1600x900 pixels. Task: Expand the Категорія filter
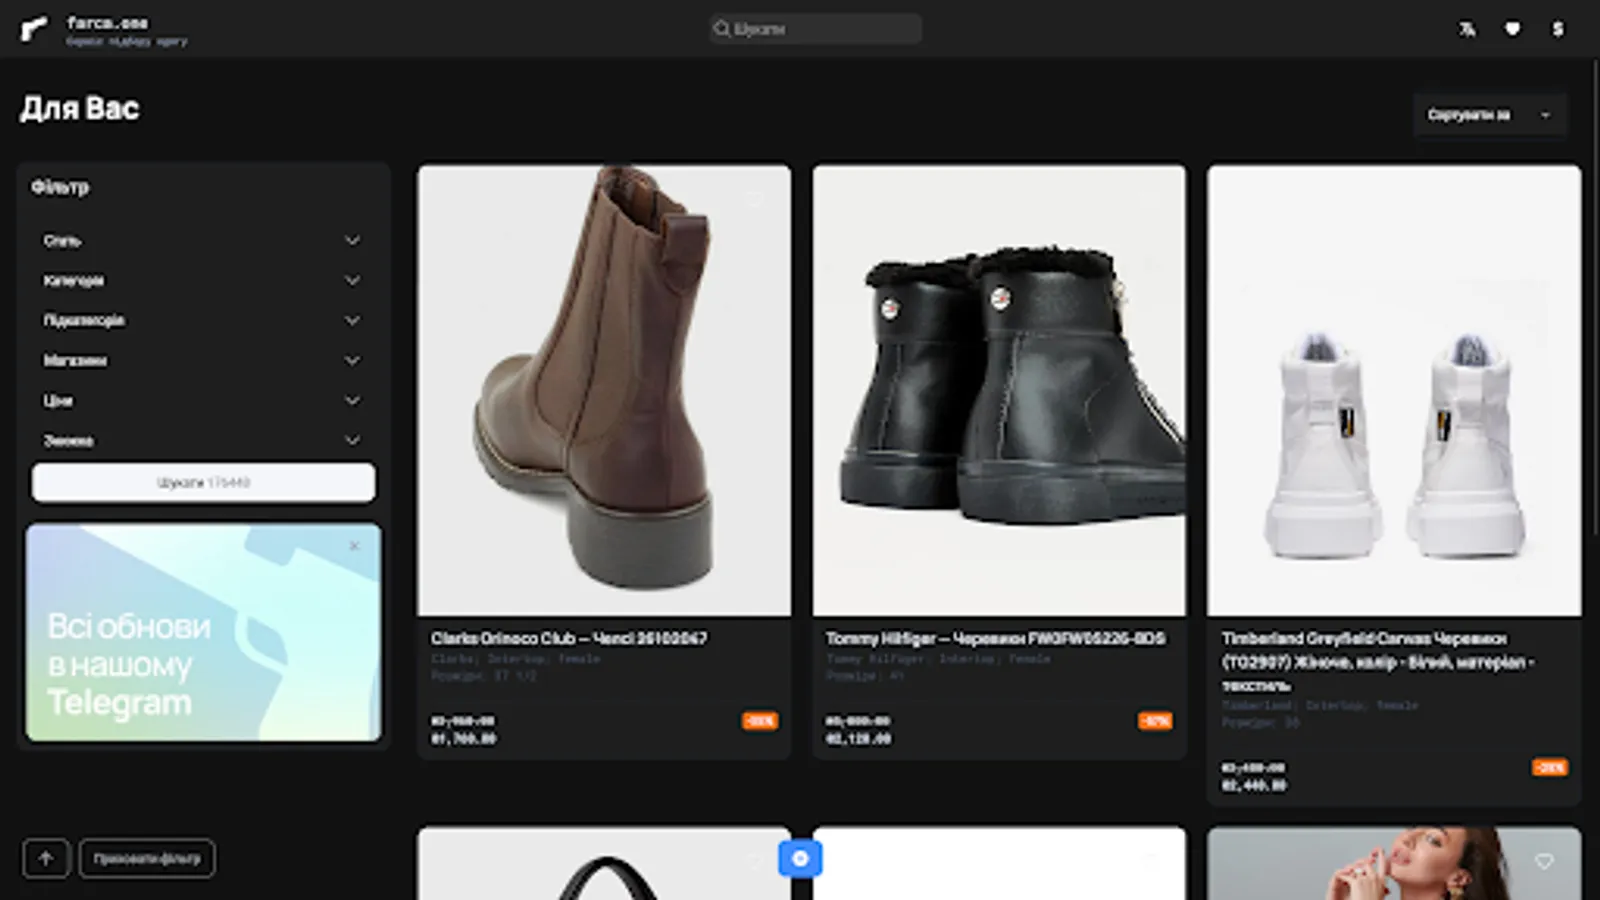click(202, 280)
